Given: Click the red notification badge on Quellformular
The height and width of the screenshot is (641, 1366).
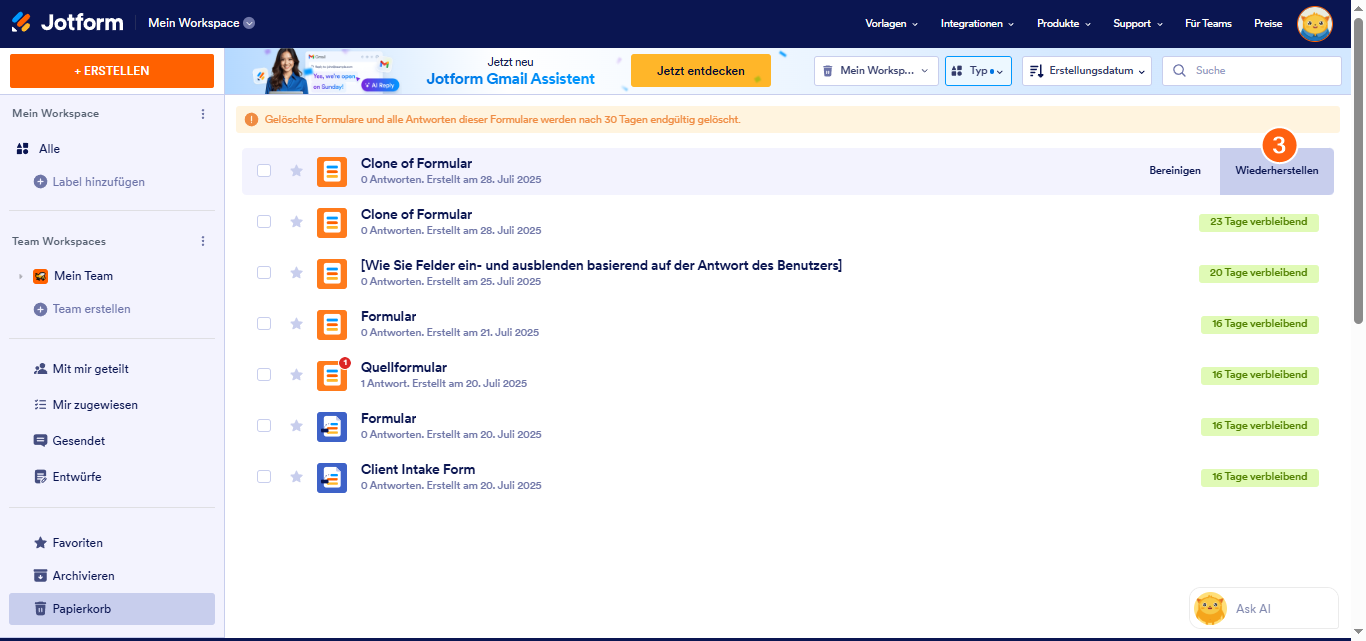Looking at the screenshot, I should tap(345, 362).
